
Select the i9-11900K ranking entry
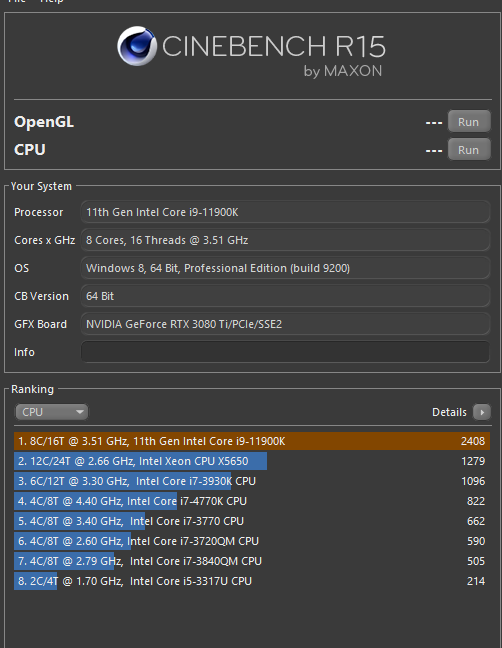point(252,441)
